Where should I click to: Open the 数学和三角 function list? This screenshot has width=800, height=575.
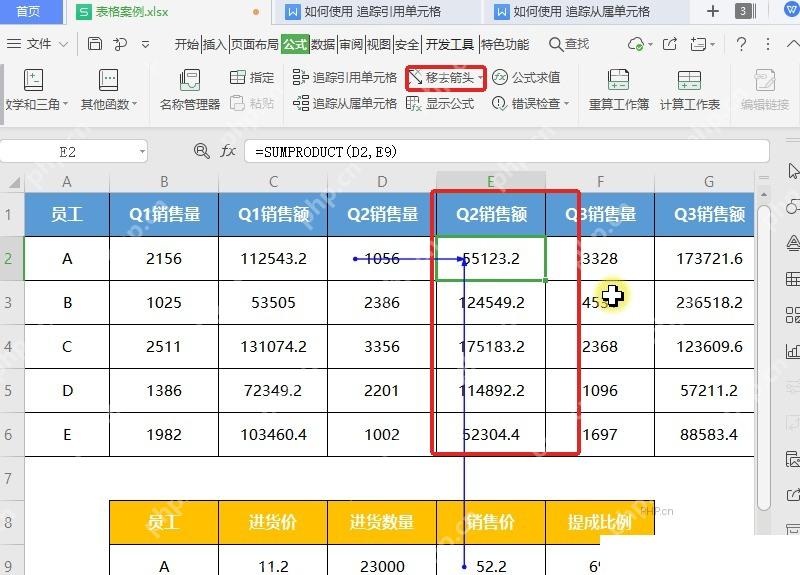(x=35, y=90)
